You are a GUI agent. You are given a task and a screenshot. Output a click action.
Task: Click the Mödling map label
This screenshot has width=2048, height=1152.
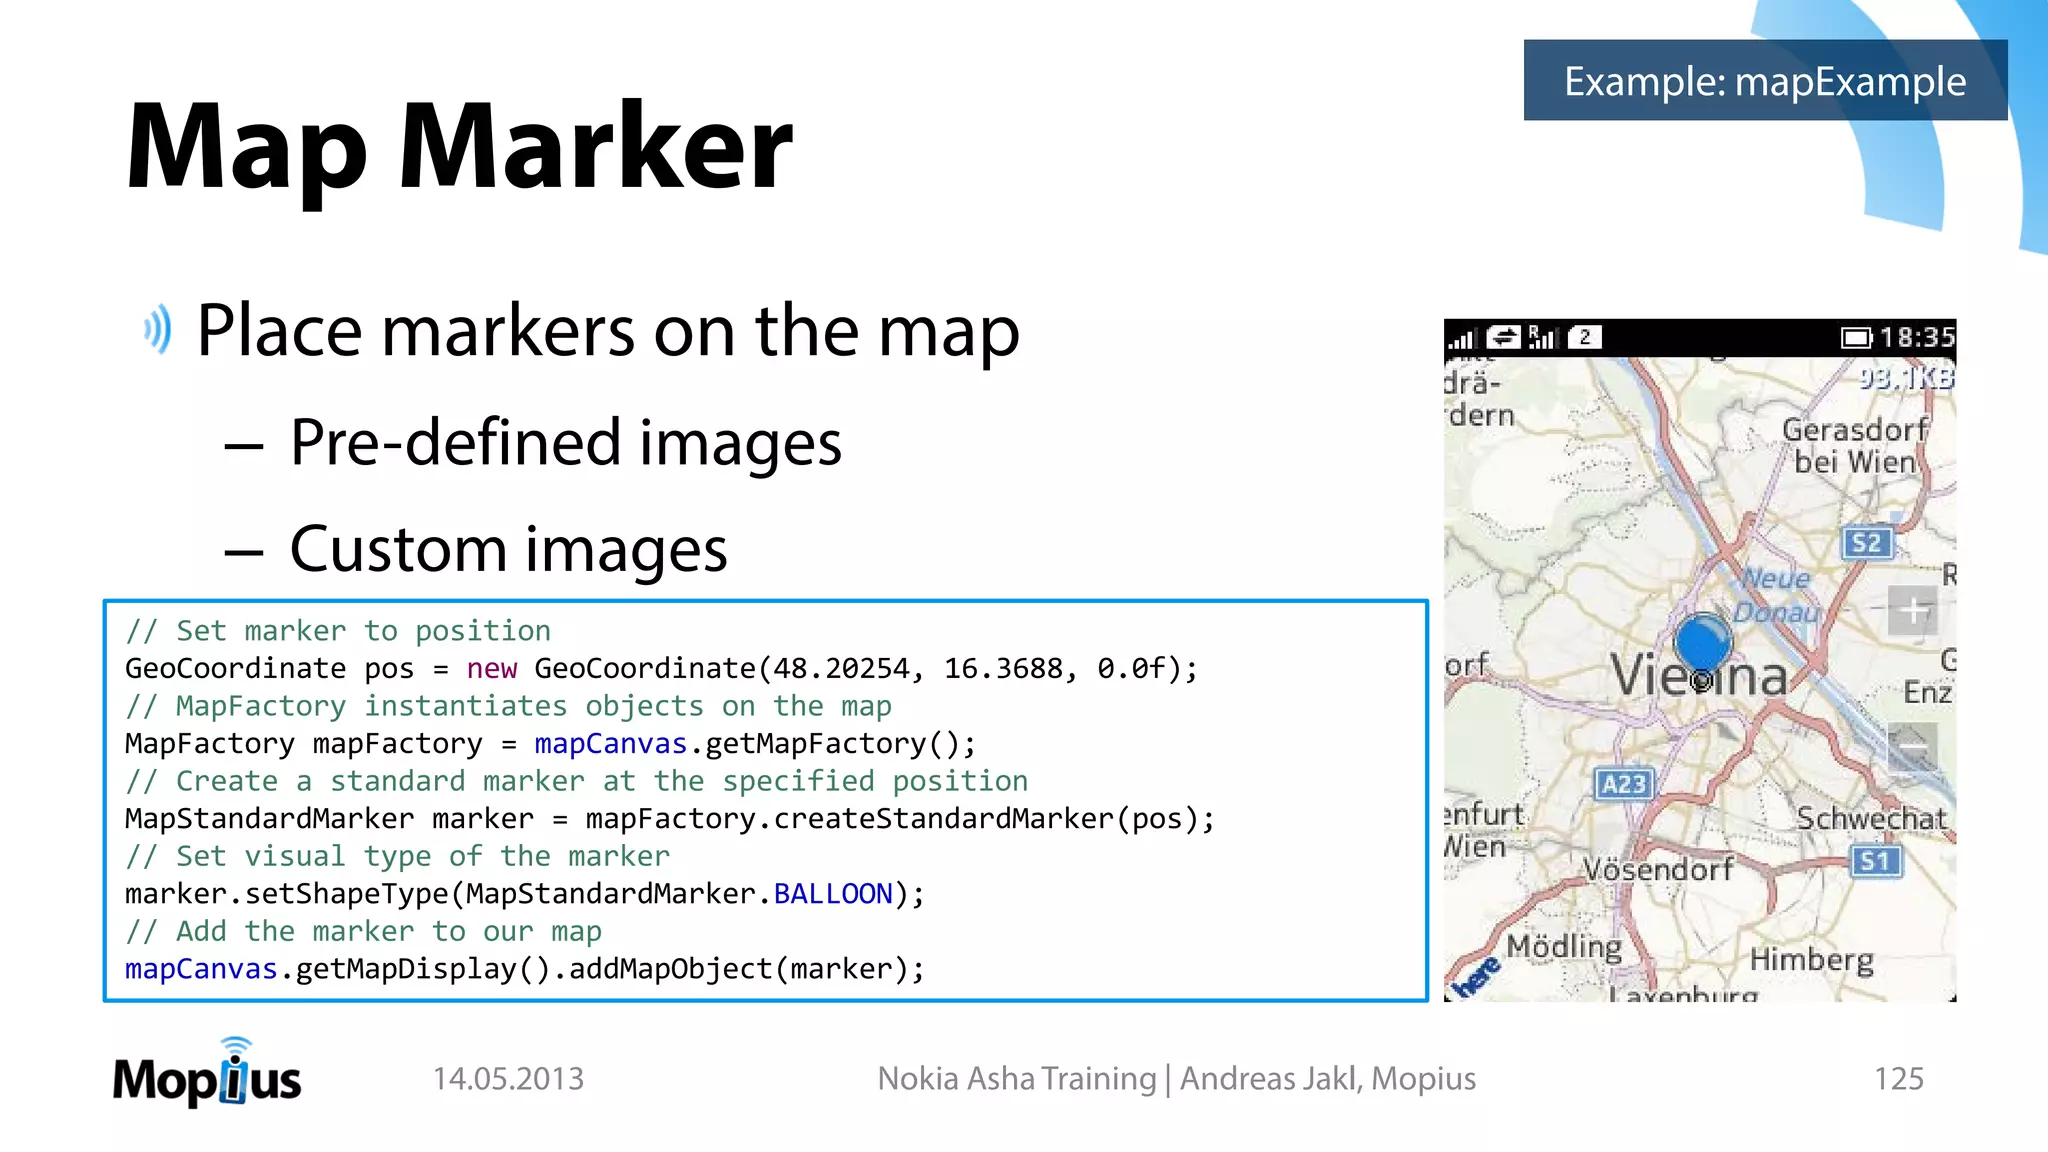(1564, 947)
